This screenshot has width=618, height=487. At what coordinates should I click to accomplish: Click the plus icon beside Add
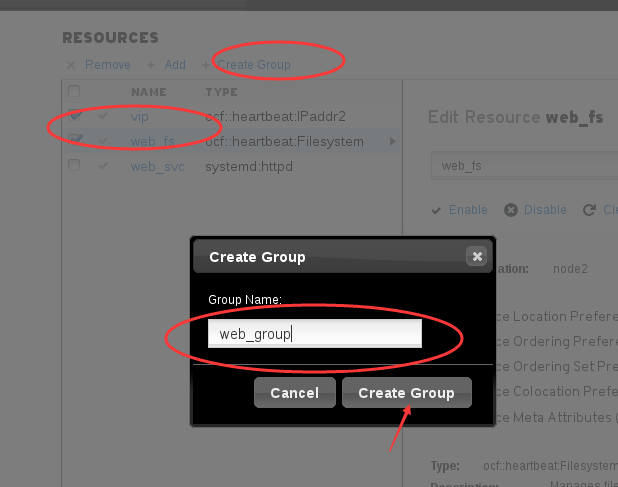(x=151, y=65)
